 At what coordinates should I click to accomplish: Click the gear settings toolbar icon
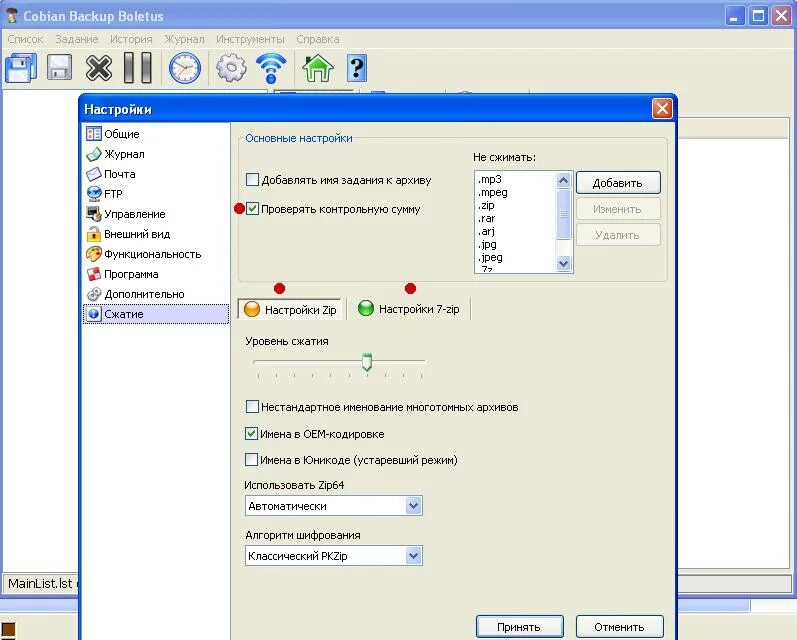click(231, 68)
